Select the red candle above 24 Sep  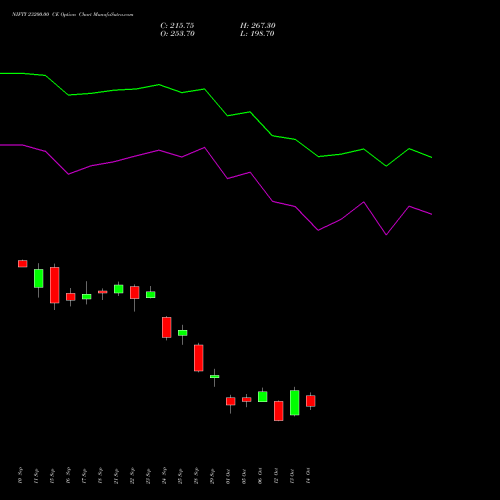click(x=167, y=327)
